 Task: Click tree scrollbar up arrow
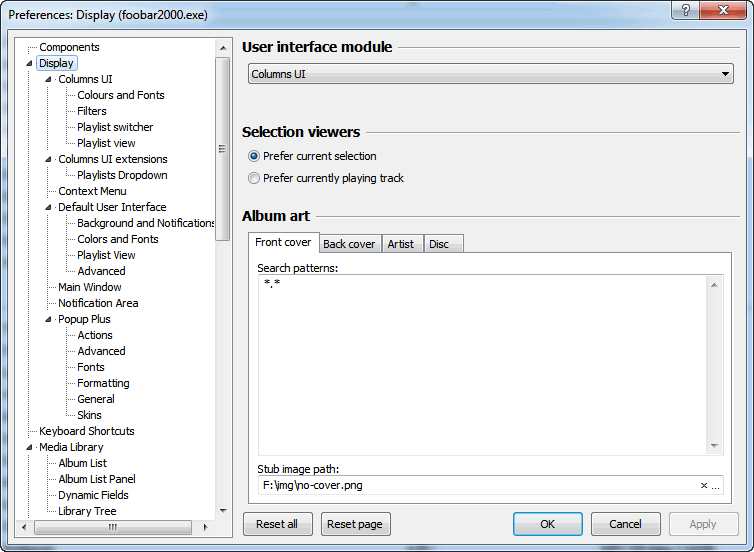click(x=223, y=48)
